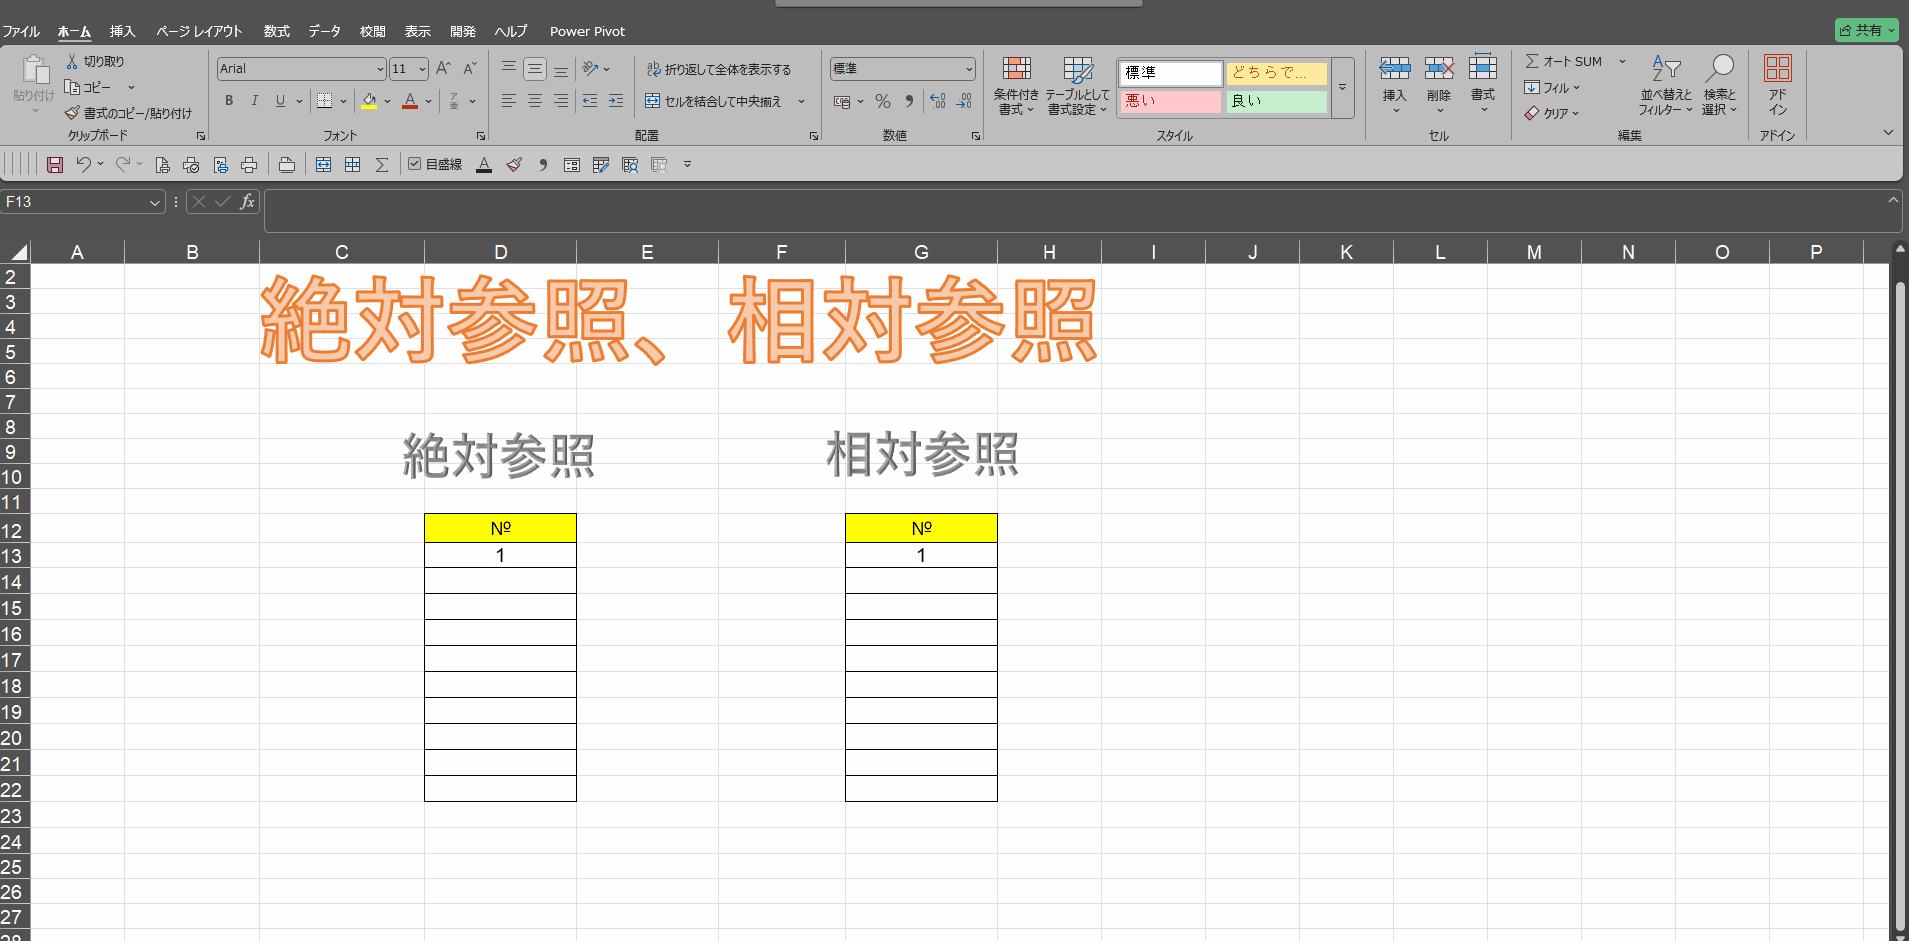Open the number format 標準 dropdown
The width and height of the screenshot is (1909, 941).
968,69
